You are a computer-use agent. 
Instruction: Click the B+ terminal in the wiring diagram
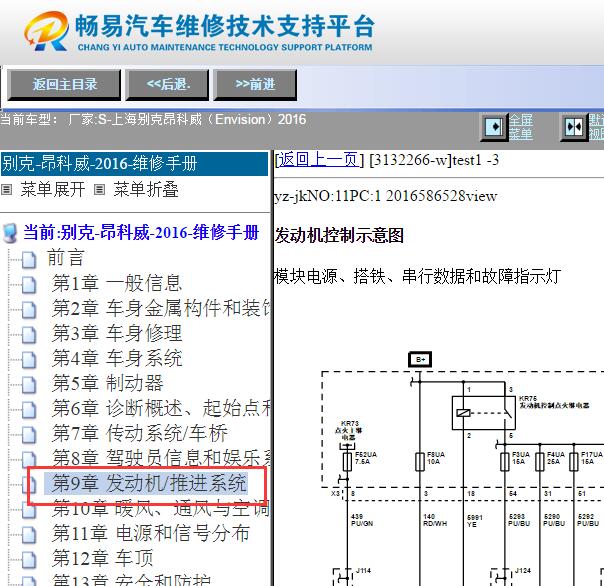point(420,359)
